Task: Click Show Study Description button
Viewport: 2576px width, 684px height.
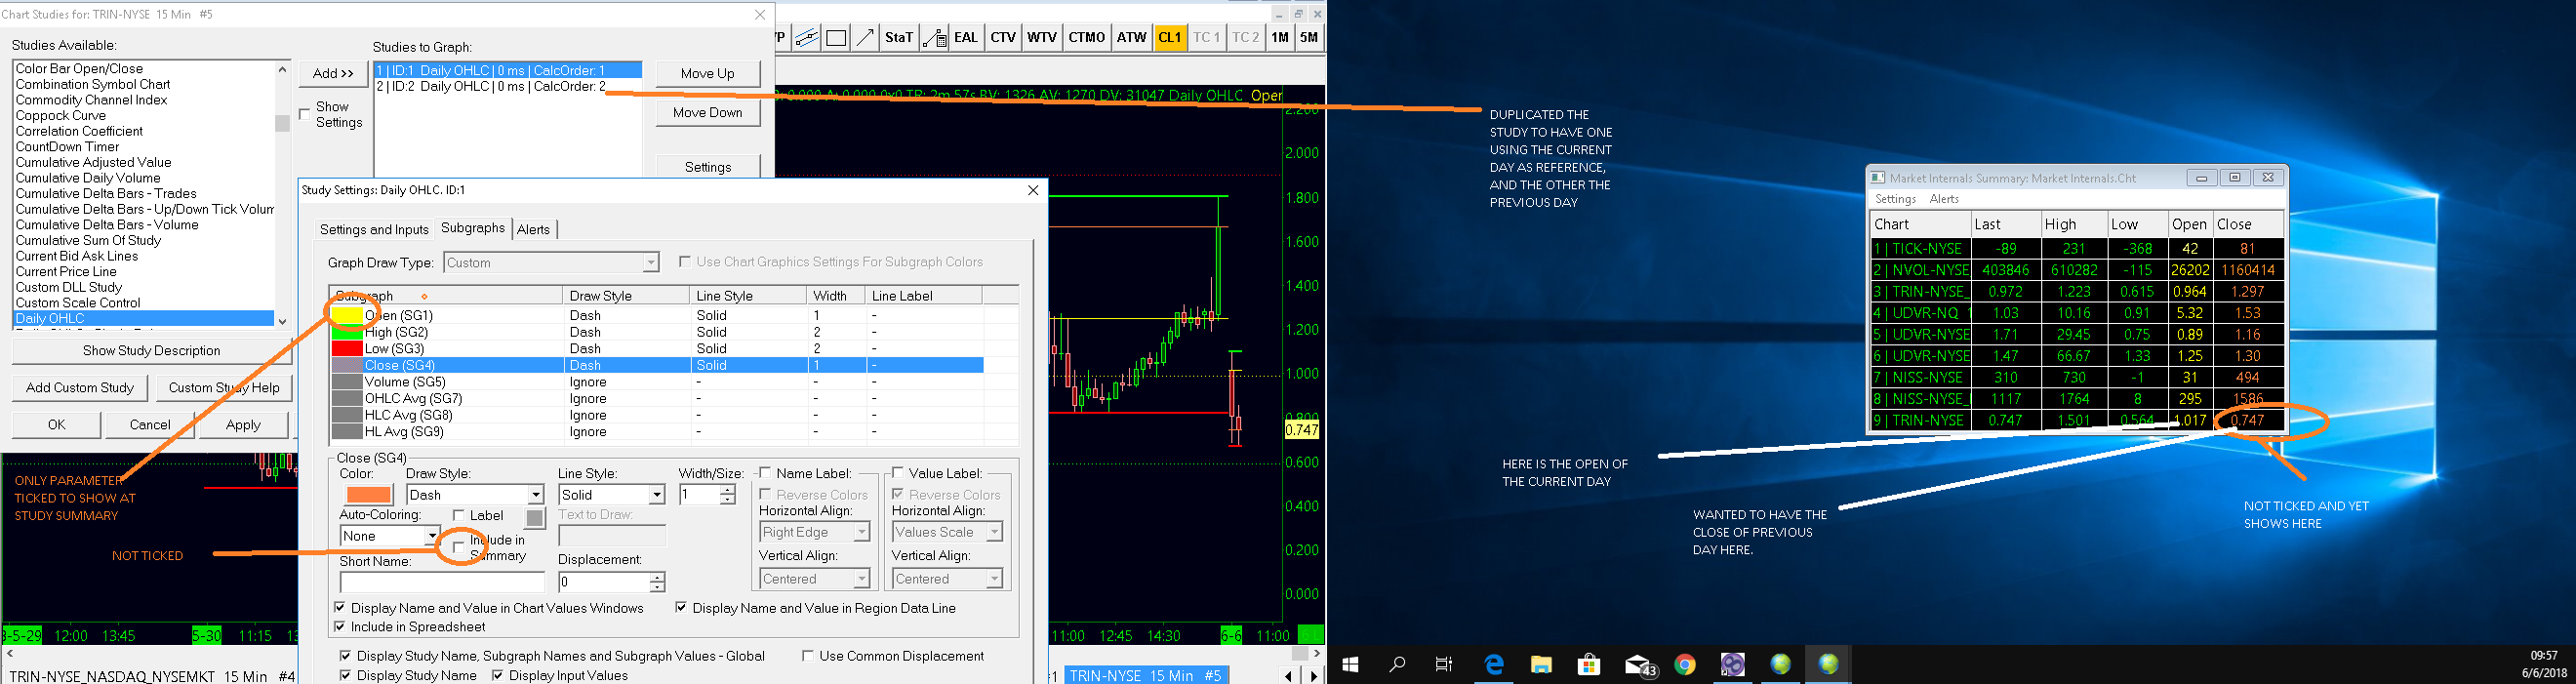Action: [152, 351]
